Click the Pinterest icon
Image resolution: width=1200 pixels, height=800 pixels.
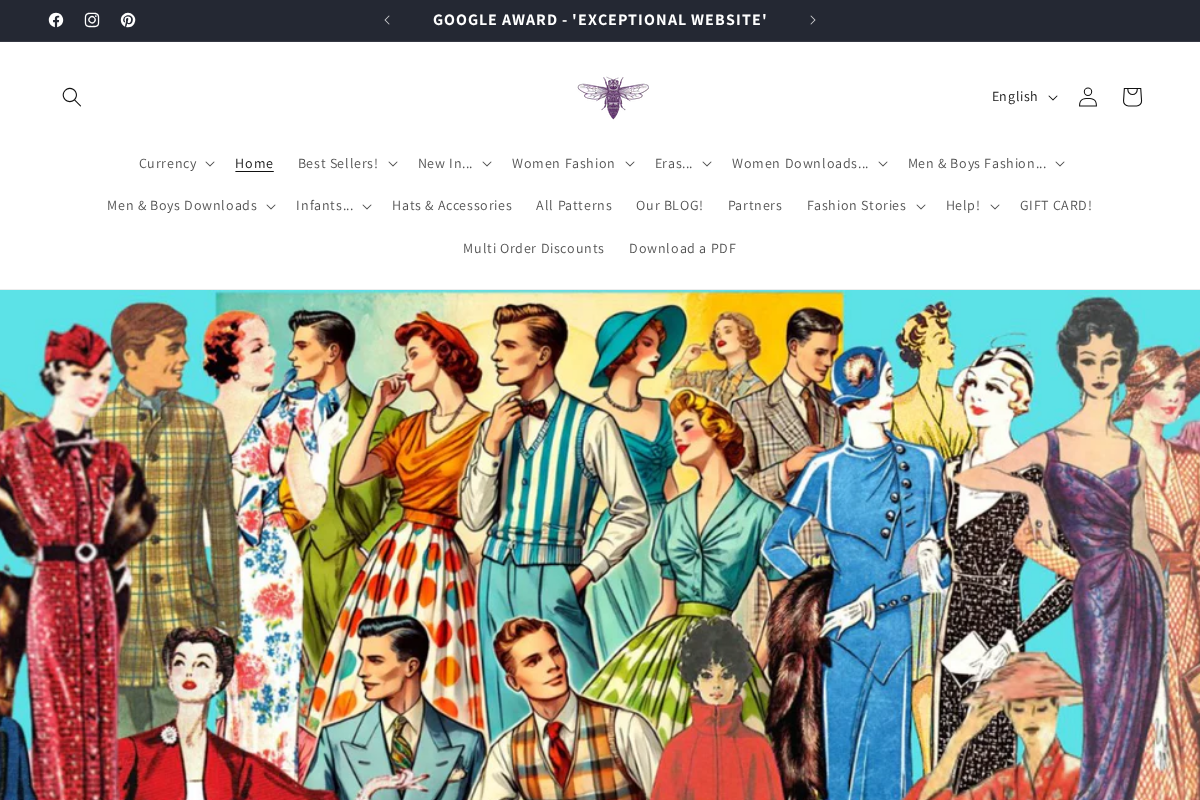pos(128,19)
